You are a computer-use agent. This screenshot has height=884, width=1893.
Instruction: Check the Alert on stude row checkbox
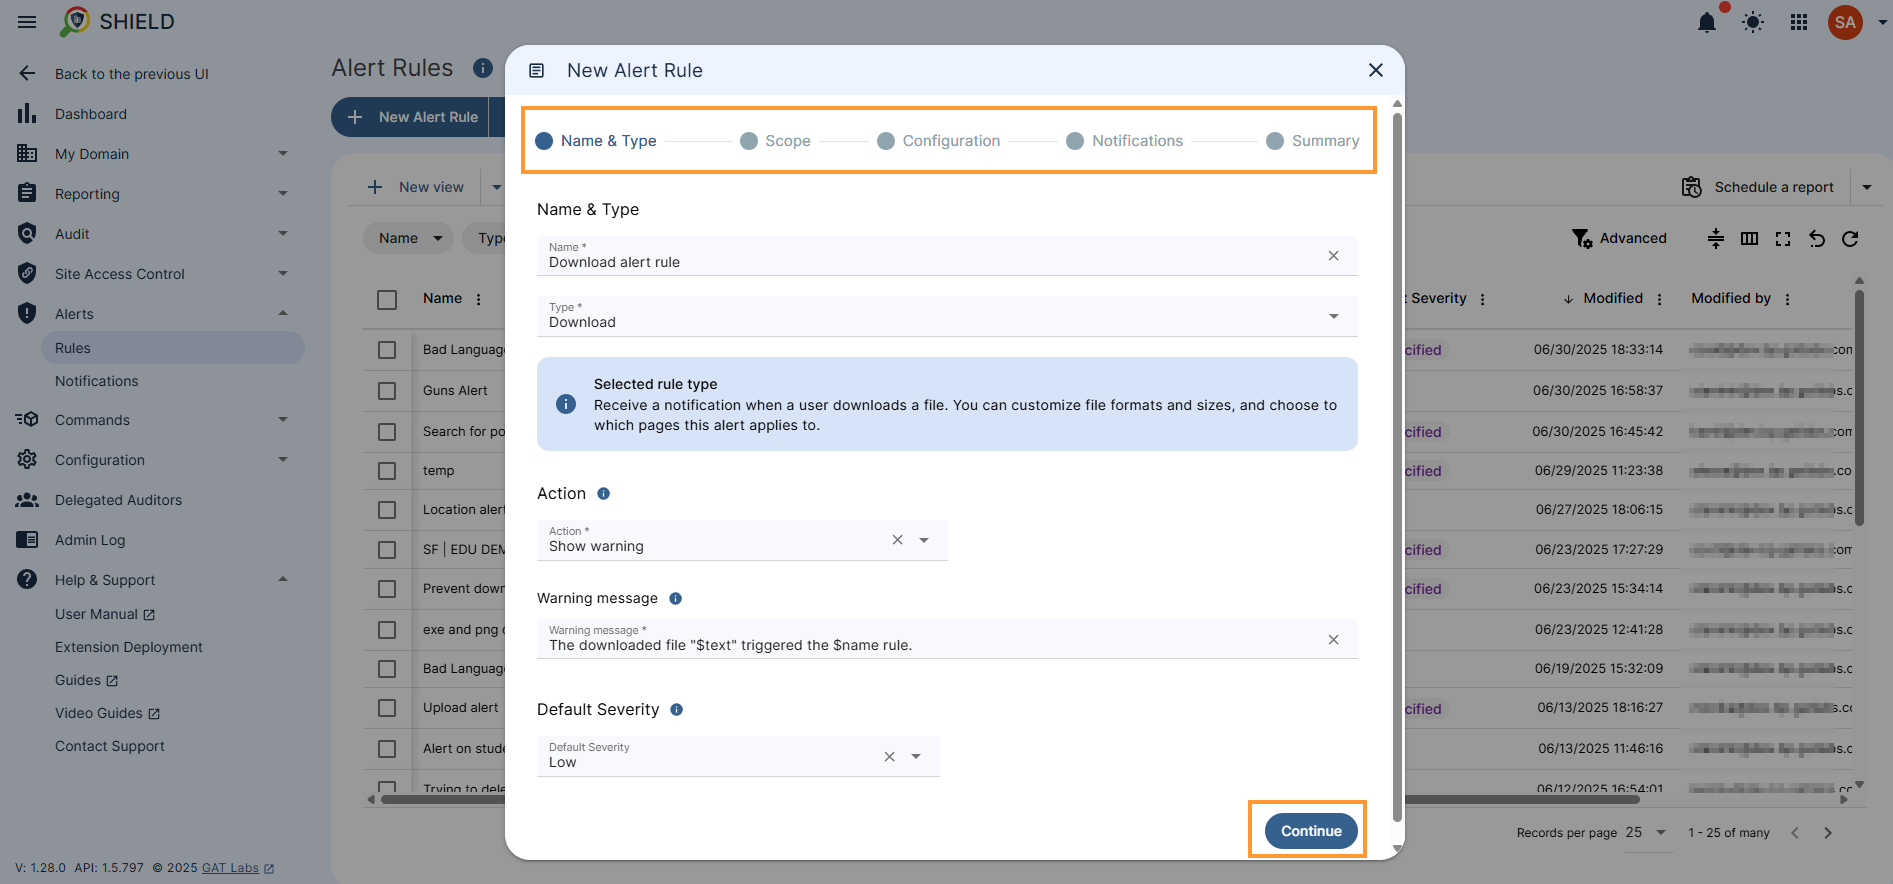(387, 749)
